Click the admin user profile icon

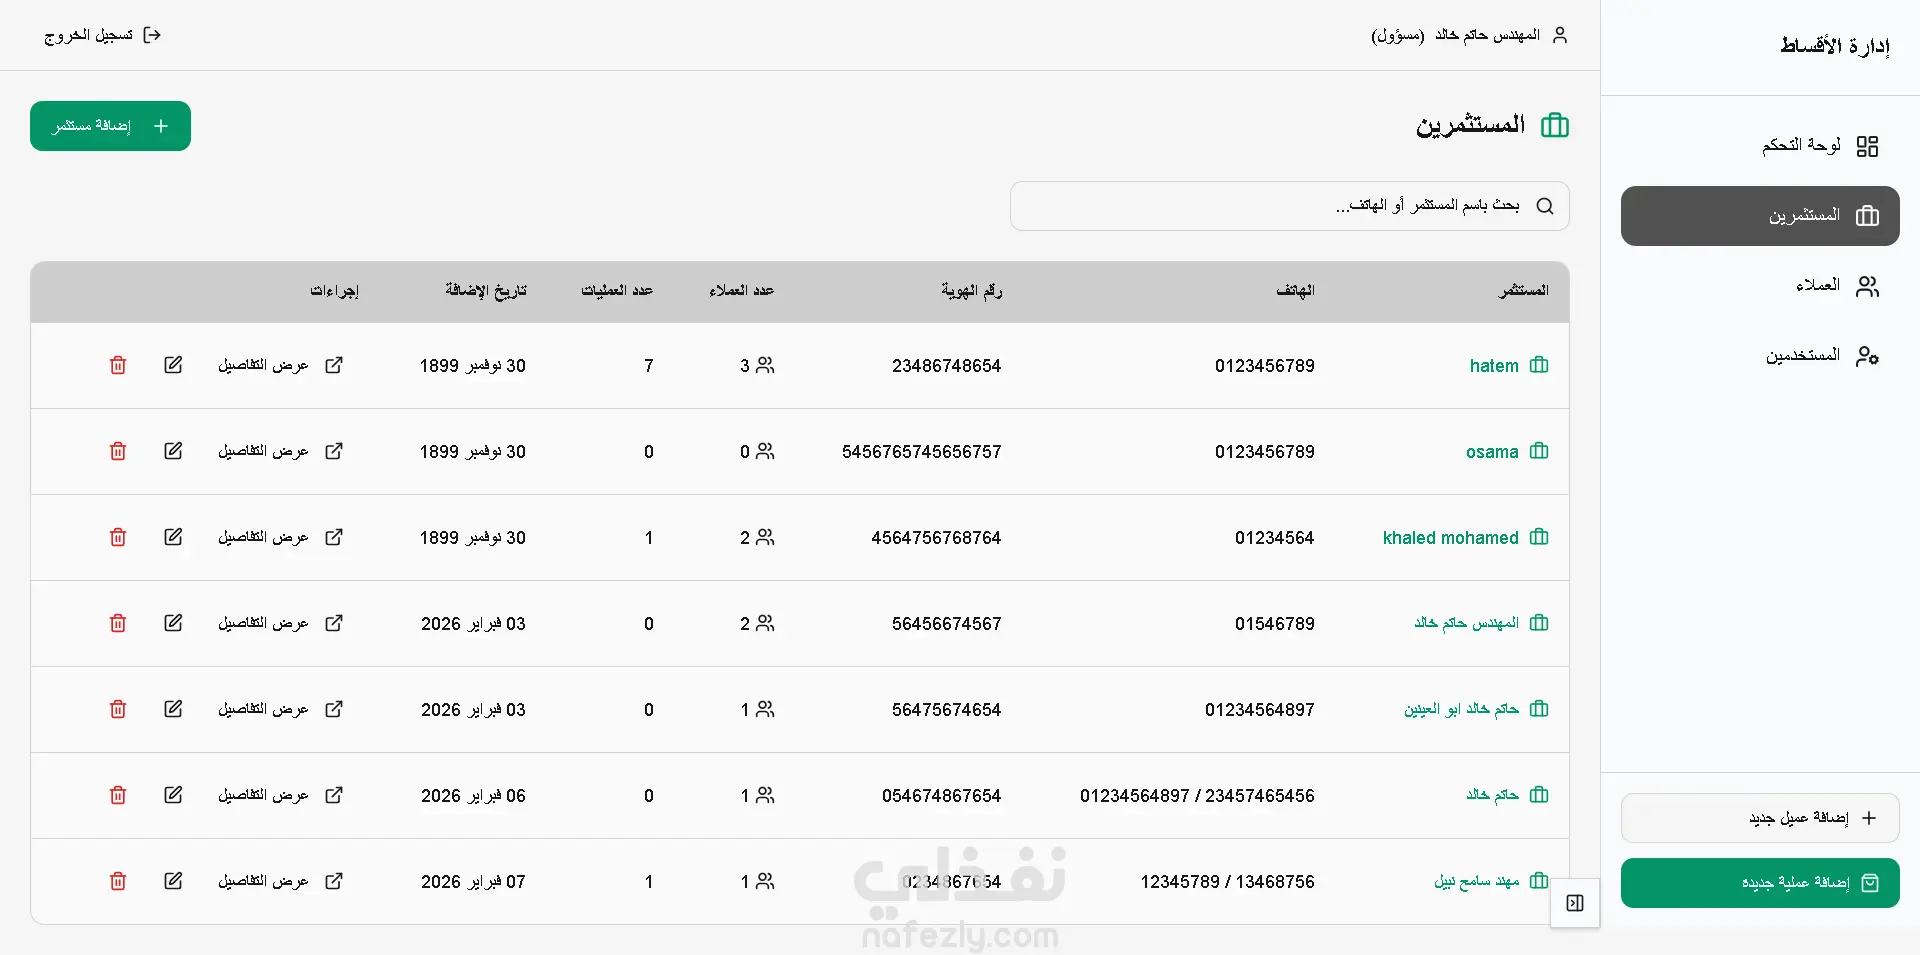tap(1560, 35)
